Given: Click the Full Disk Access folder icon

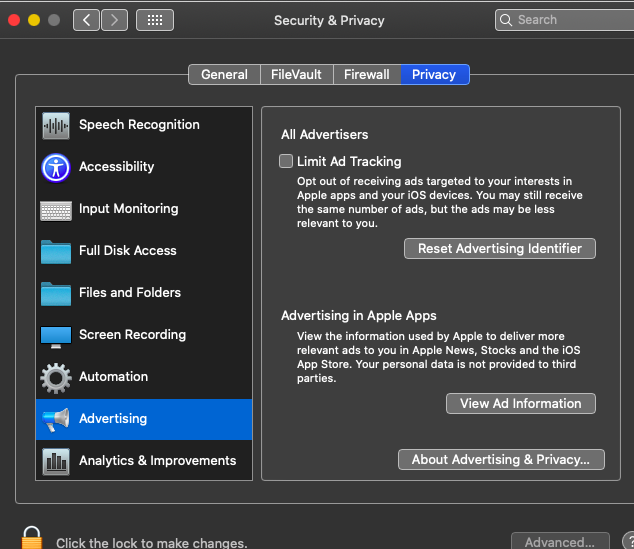Looking at the screenshot, I should click(56, 252).
